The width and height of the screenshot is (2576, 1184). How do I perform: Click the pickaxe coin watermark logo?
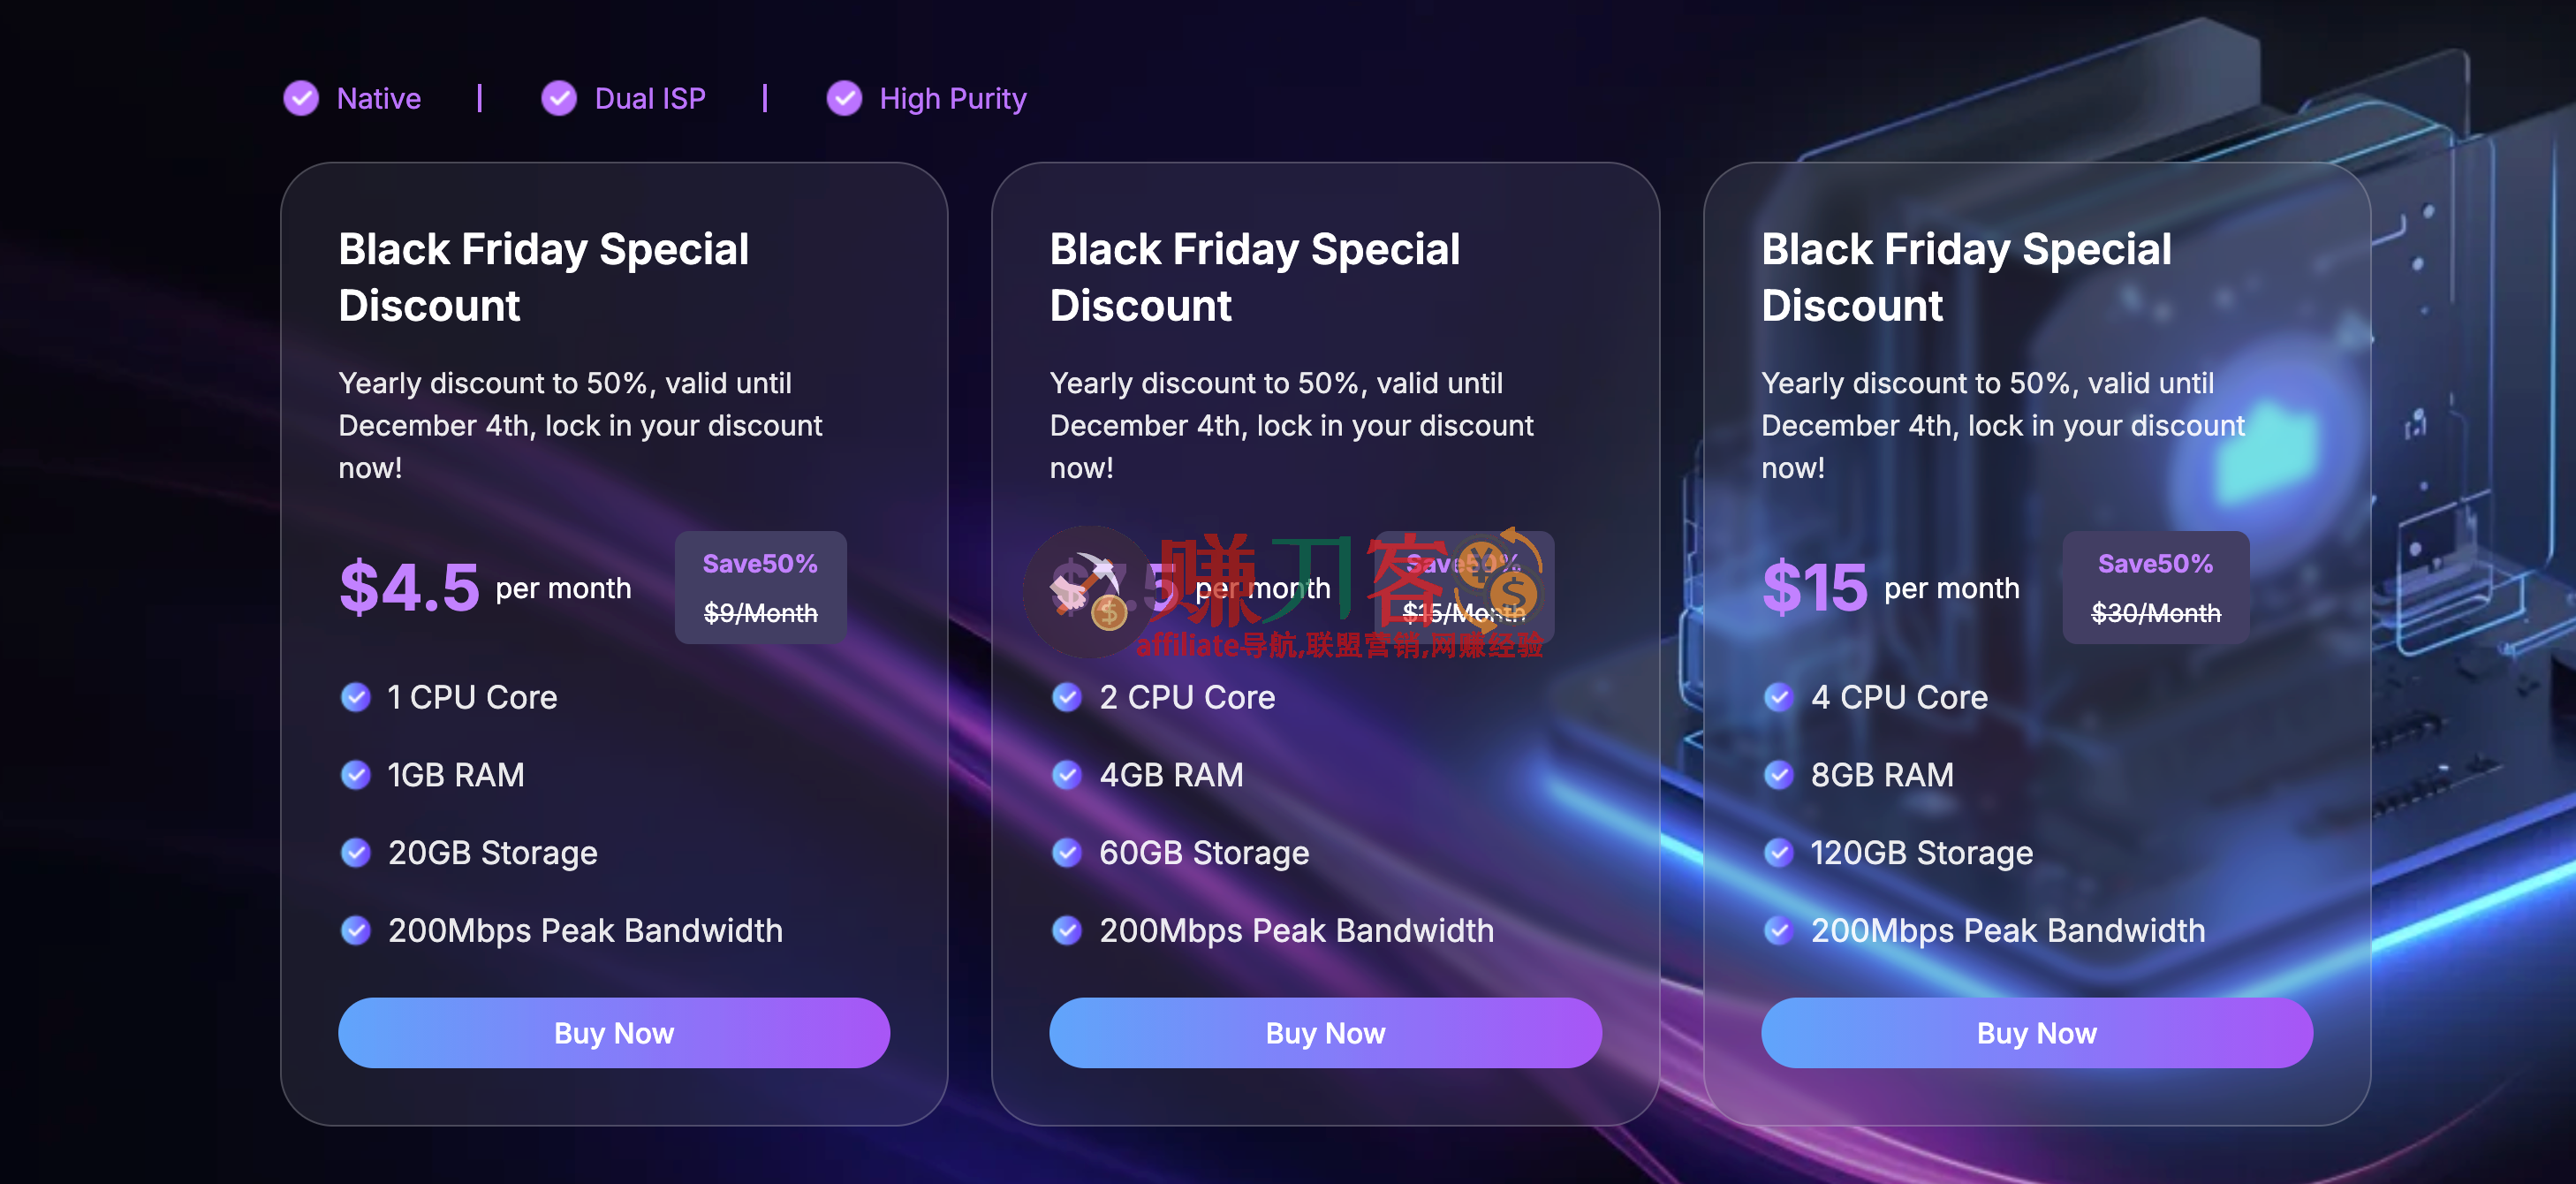pyautogui.click(x=1088, y=592)
